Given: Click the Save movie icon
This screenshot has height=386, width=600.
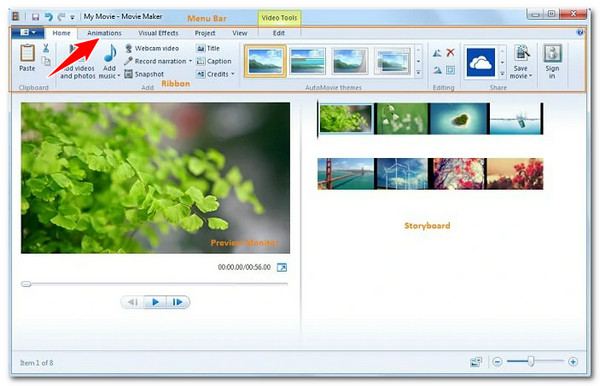Looking at the screenshot, I should 521,53.
